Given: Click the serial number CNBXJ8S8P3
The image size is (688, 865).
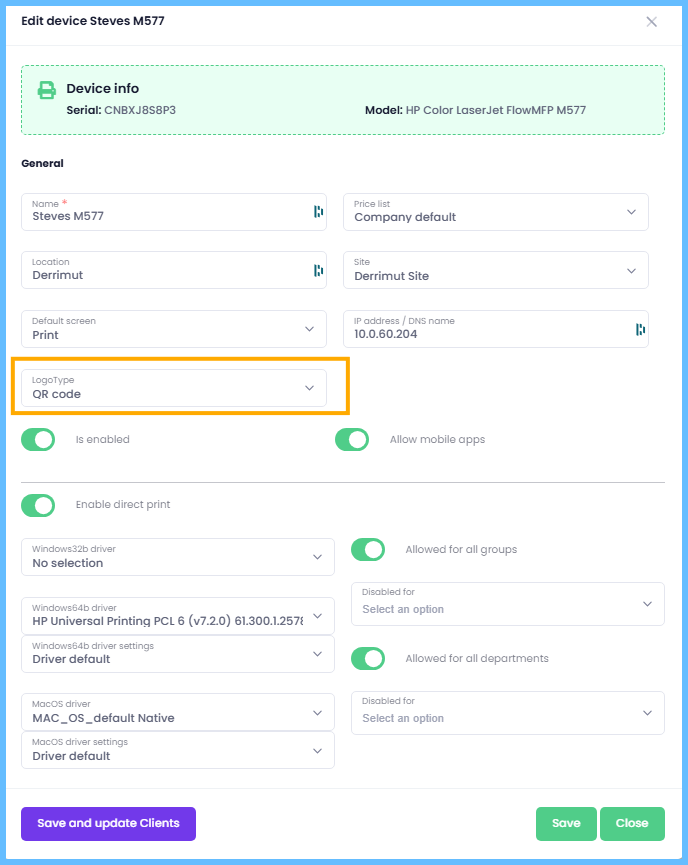Looking at the screenshot, I should click(140, 110).
